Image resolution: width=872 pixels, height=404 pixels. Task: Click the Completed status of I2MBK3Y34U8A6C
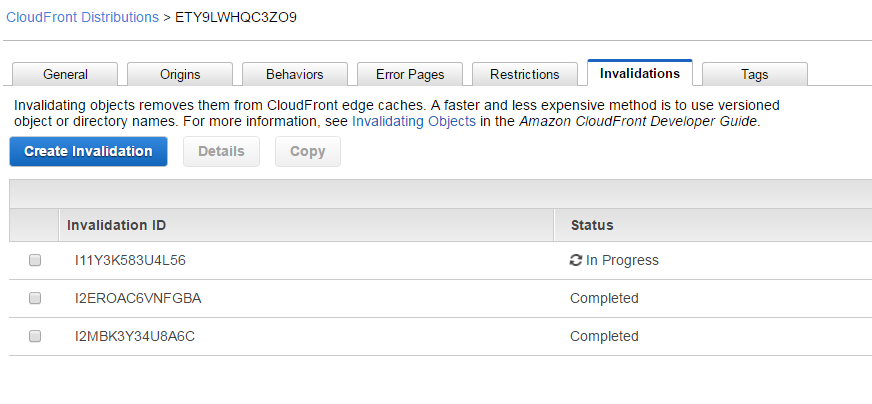(x=604, y=336)
